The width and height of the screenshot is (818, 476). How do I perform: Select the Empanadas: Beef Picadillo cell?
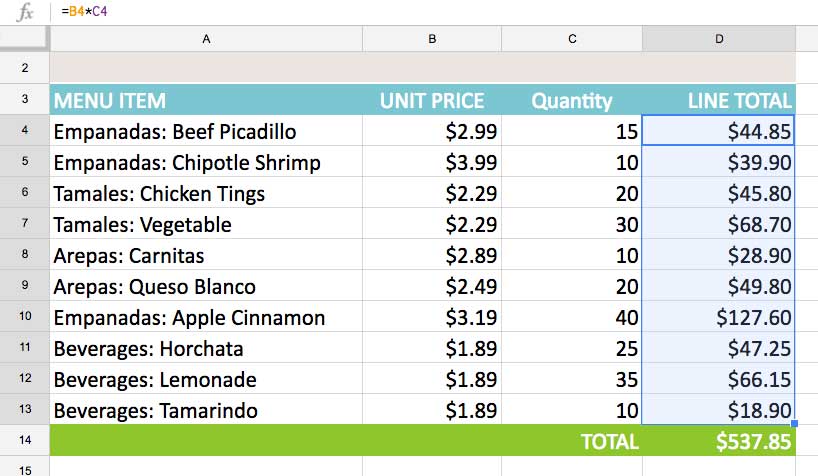(206, 132)
